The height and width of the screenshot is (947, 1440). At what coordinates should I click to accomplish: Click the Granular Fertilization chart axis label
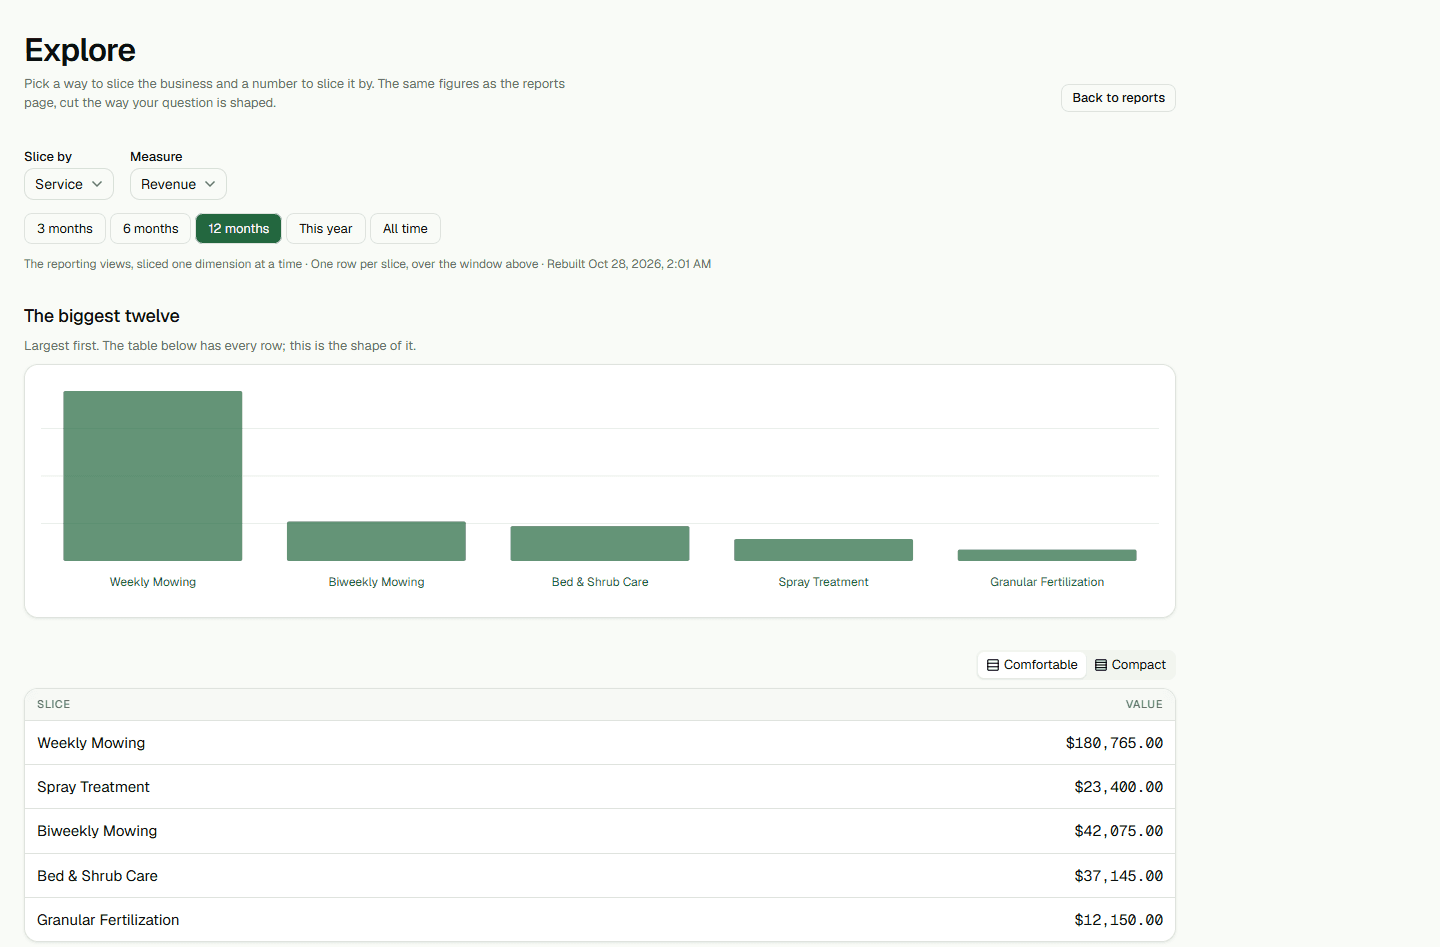(x=1047, y=582)
